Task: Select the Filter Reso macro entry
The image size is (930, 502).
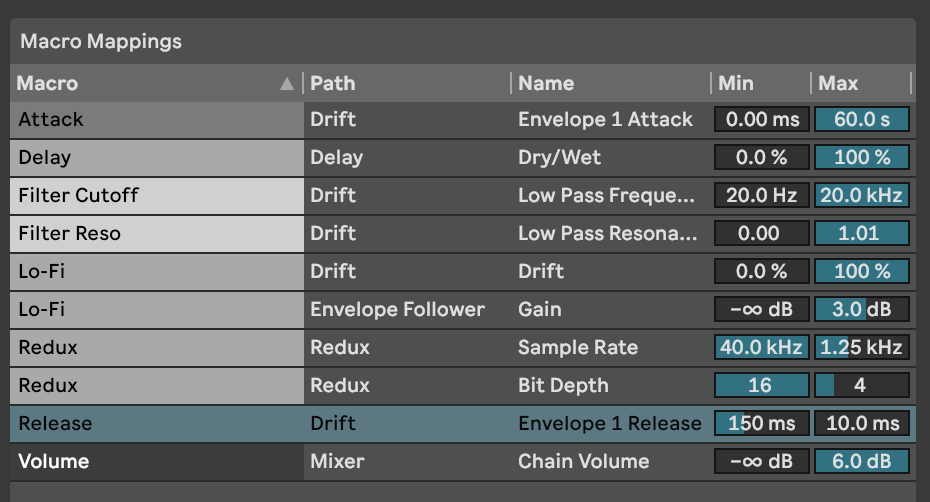Action: (x=157, y=234)
